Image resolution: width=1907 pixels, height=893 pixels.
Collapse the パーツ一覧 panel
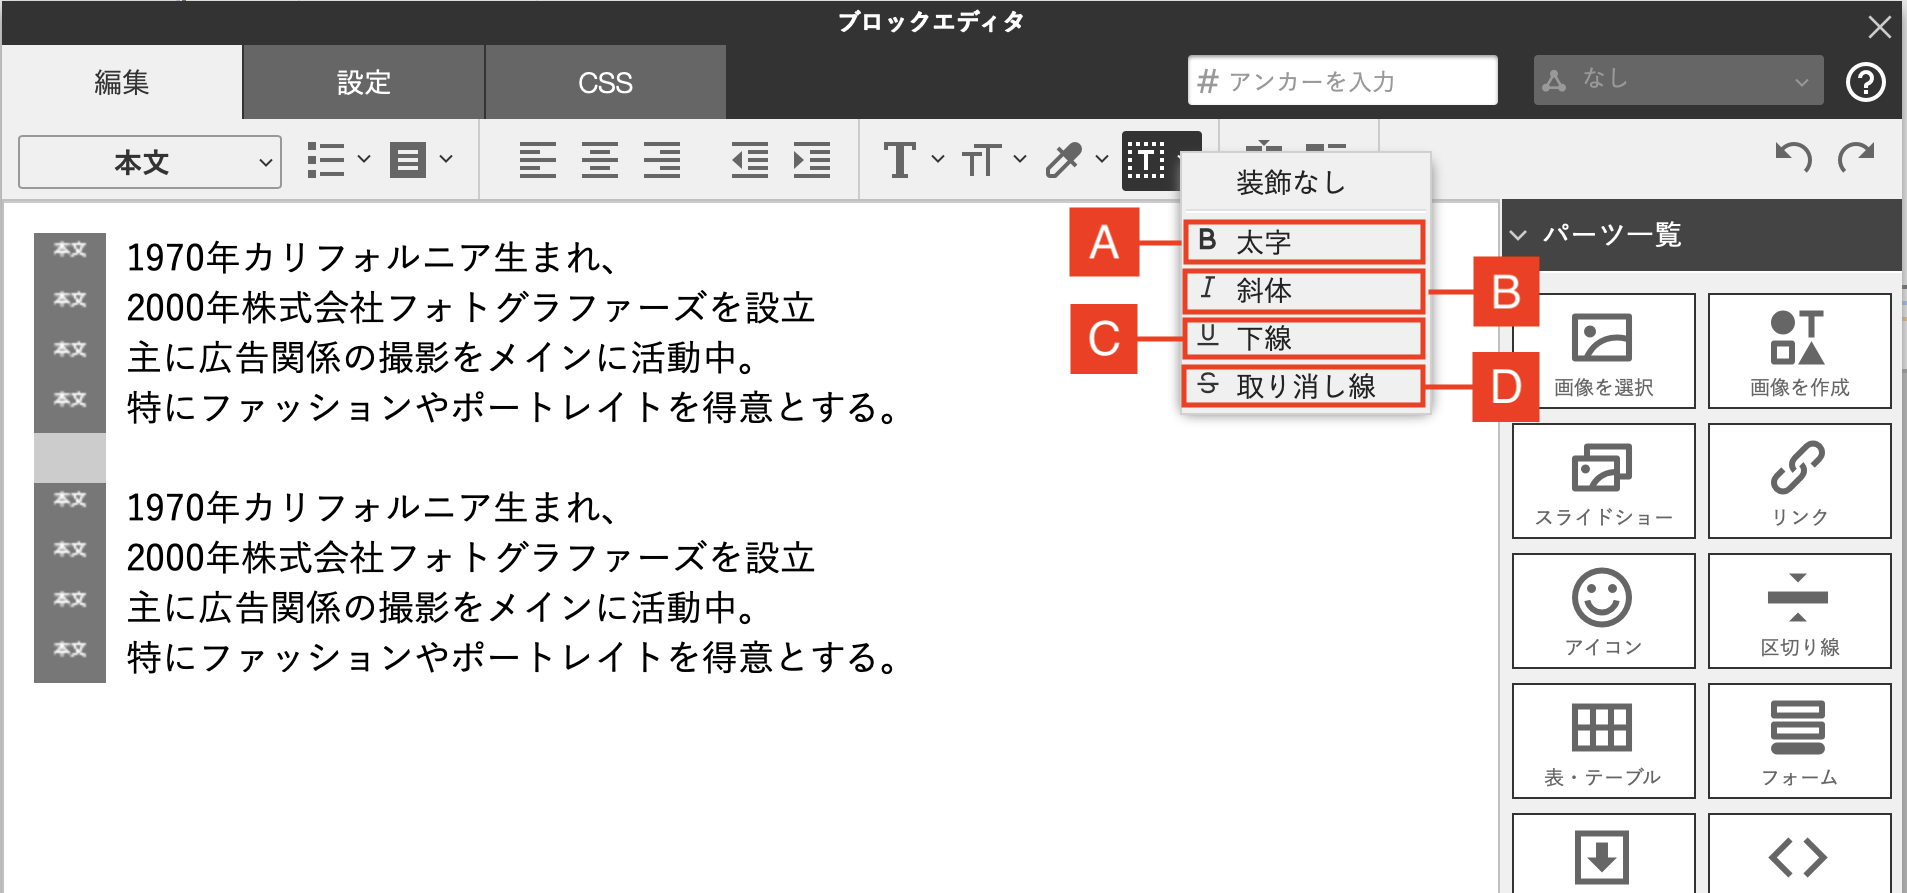tap(1519, 235)
